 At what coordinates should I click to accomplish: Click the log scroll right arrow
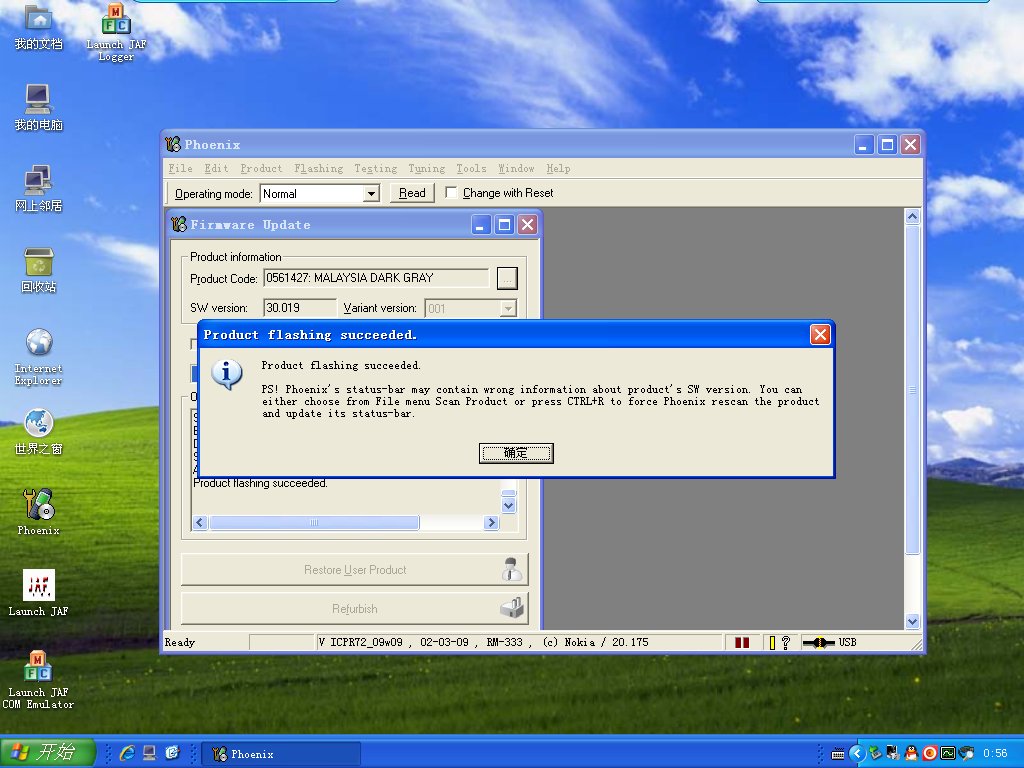tap(491, 522)
